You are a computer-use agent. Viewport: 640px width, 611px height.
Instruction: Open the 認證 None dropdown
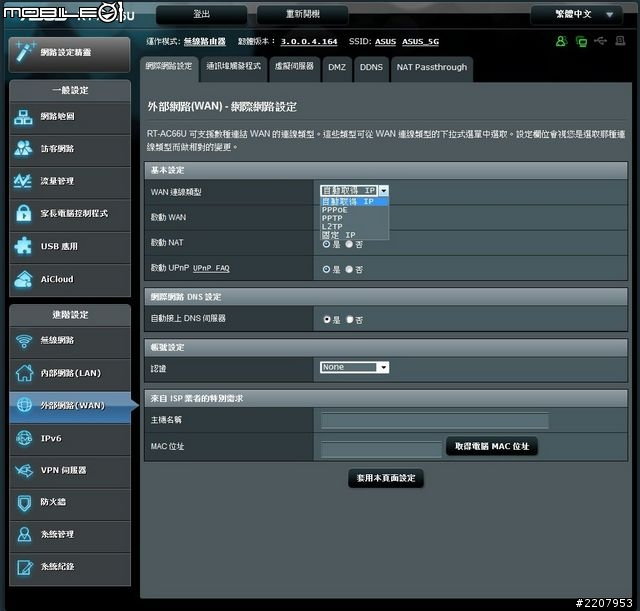pyautogui.click(x=354, y=367)
